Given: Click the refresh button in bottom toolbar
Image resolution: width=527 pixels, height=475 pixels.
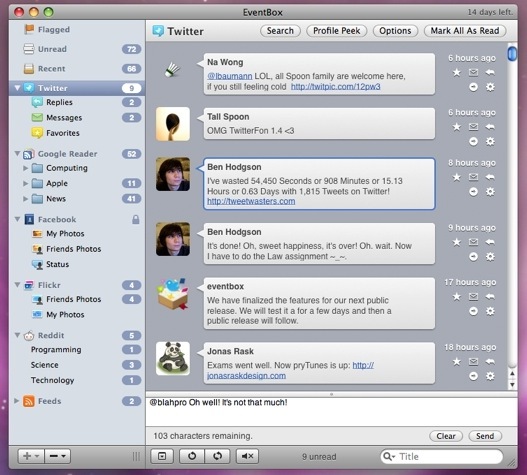Looking at the screenshot, I should tap(192, 456).
